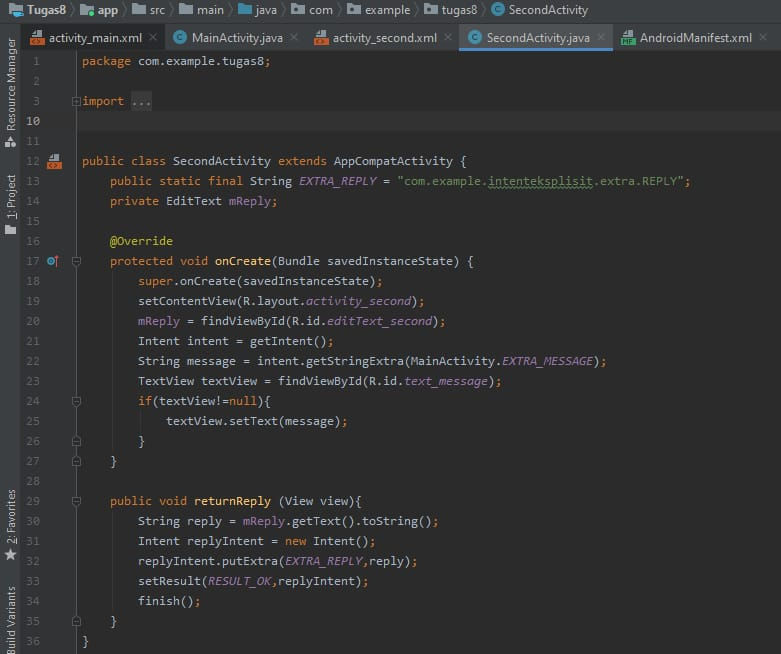
Task: Click the Tugas8 breadcrumb
Action: 37,10
